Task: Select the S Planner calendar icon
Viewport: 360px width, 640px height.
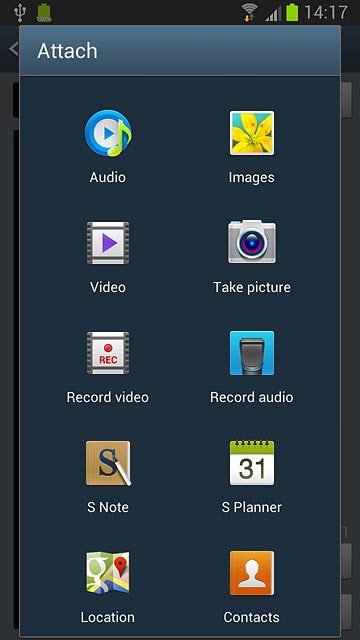Action: click(252, 462)
